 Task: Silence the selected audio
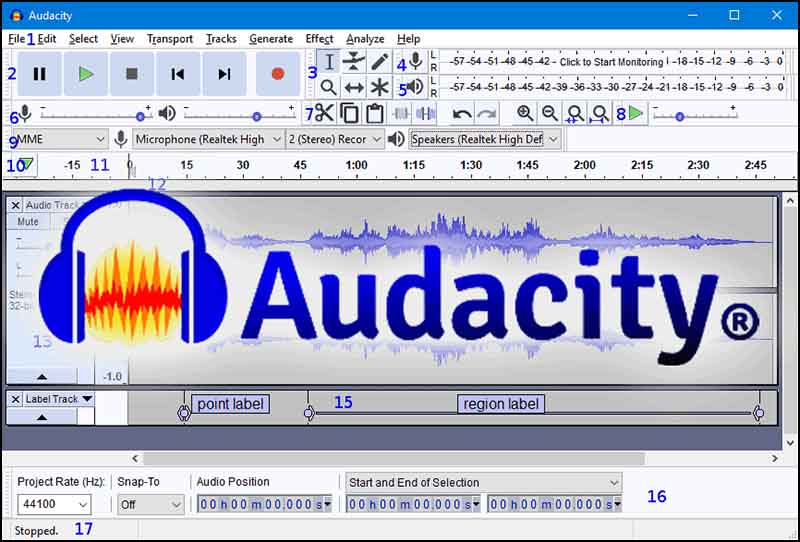426,113
